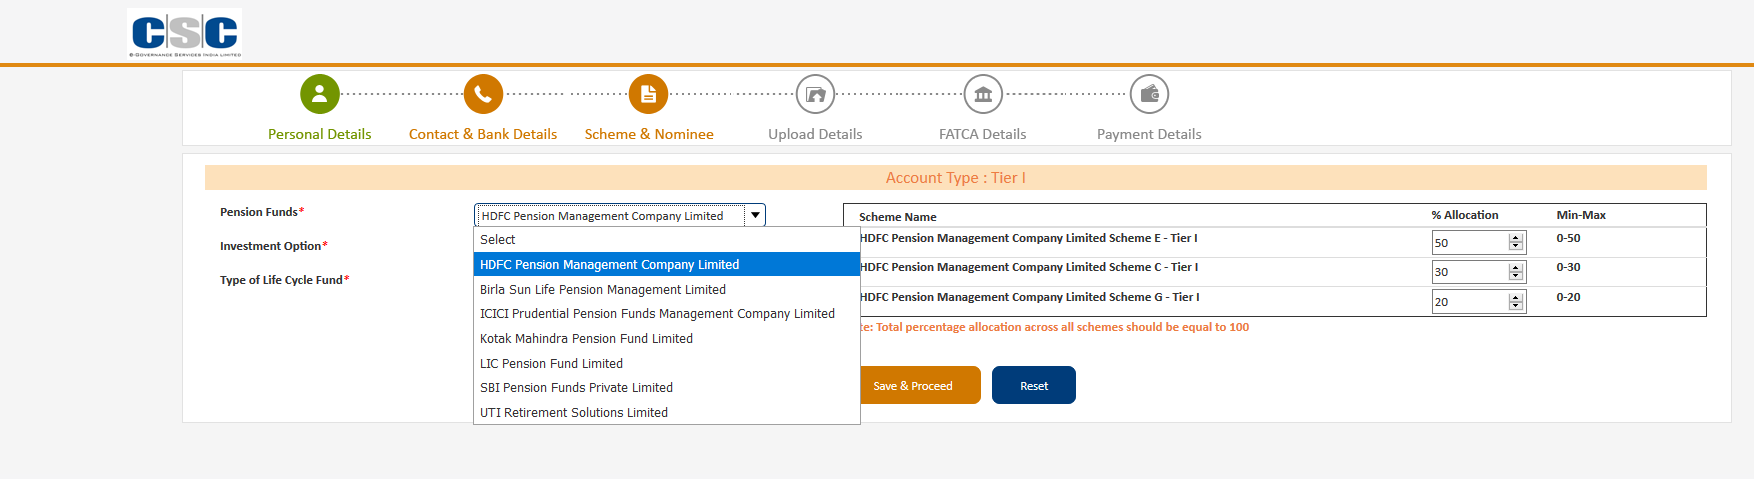Click the Type of Life Cycle Fund label

tap(285, 280)
